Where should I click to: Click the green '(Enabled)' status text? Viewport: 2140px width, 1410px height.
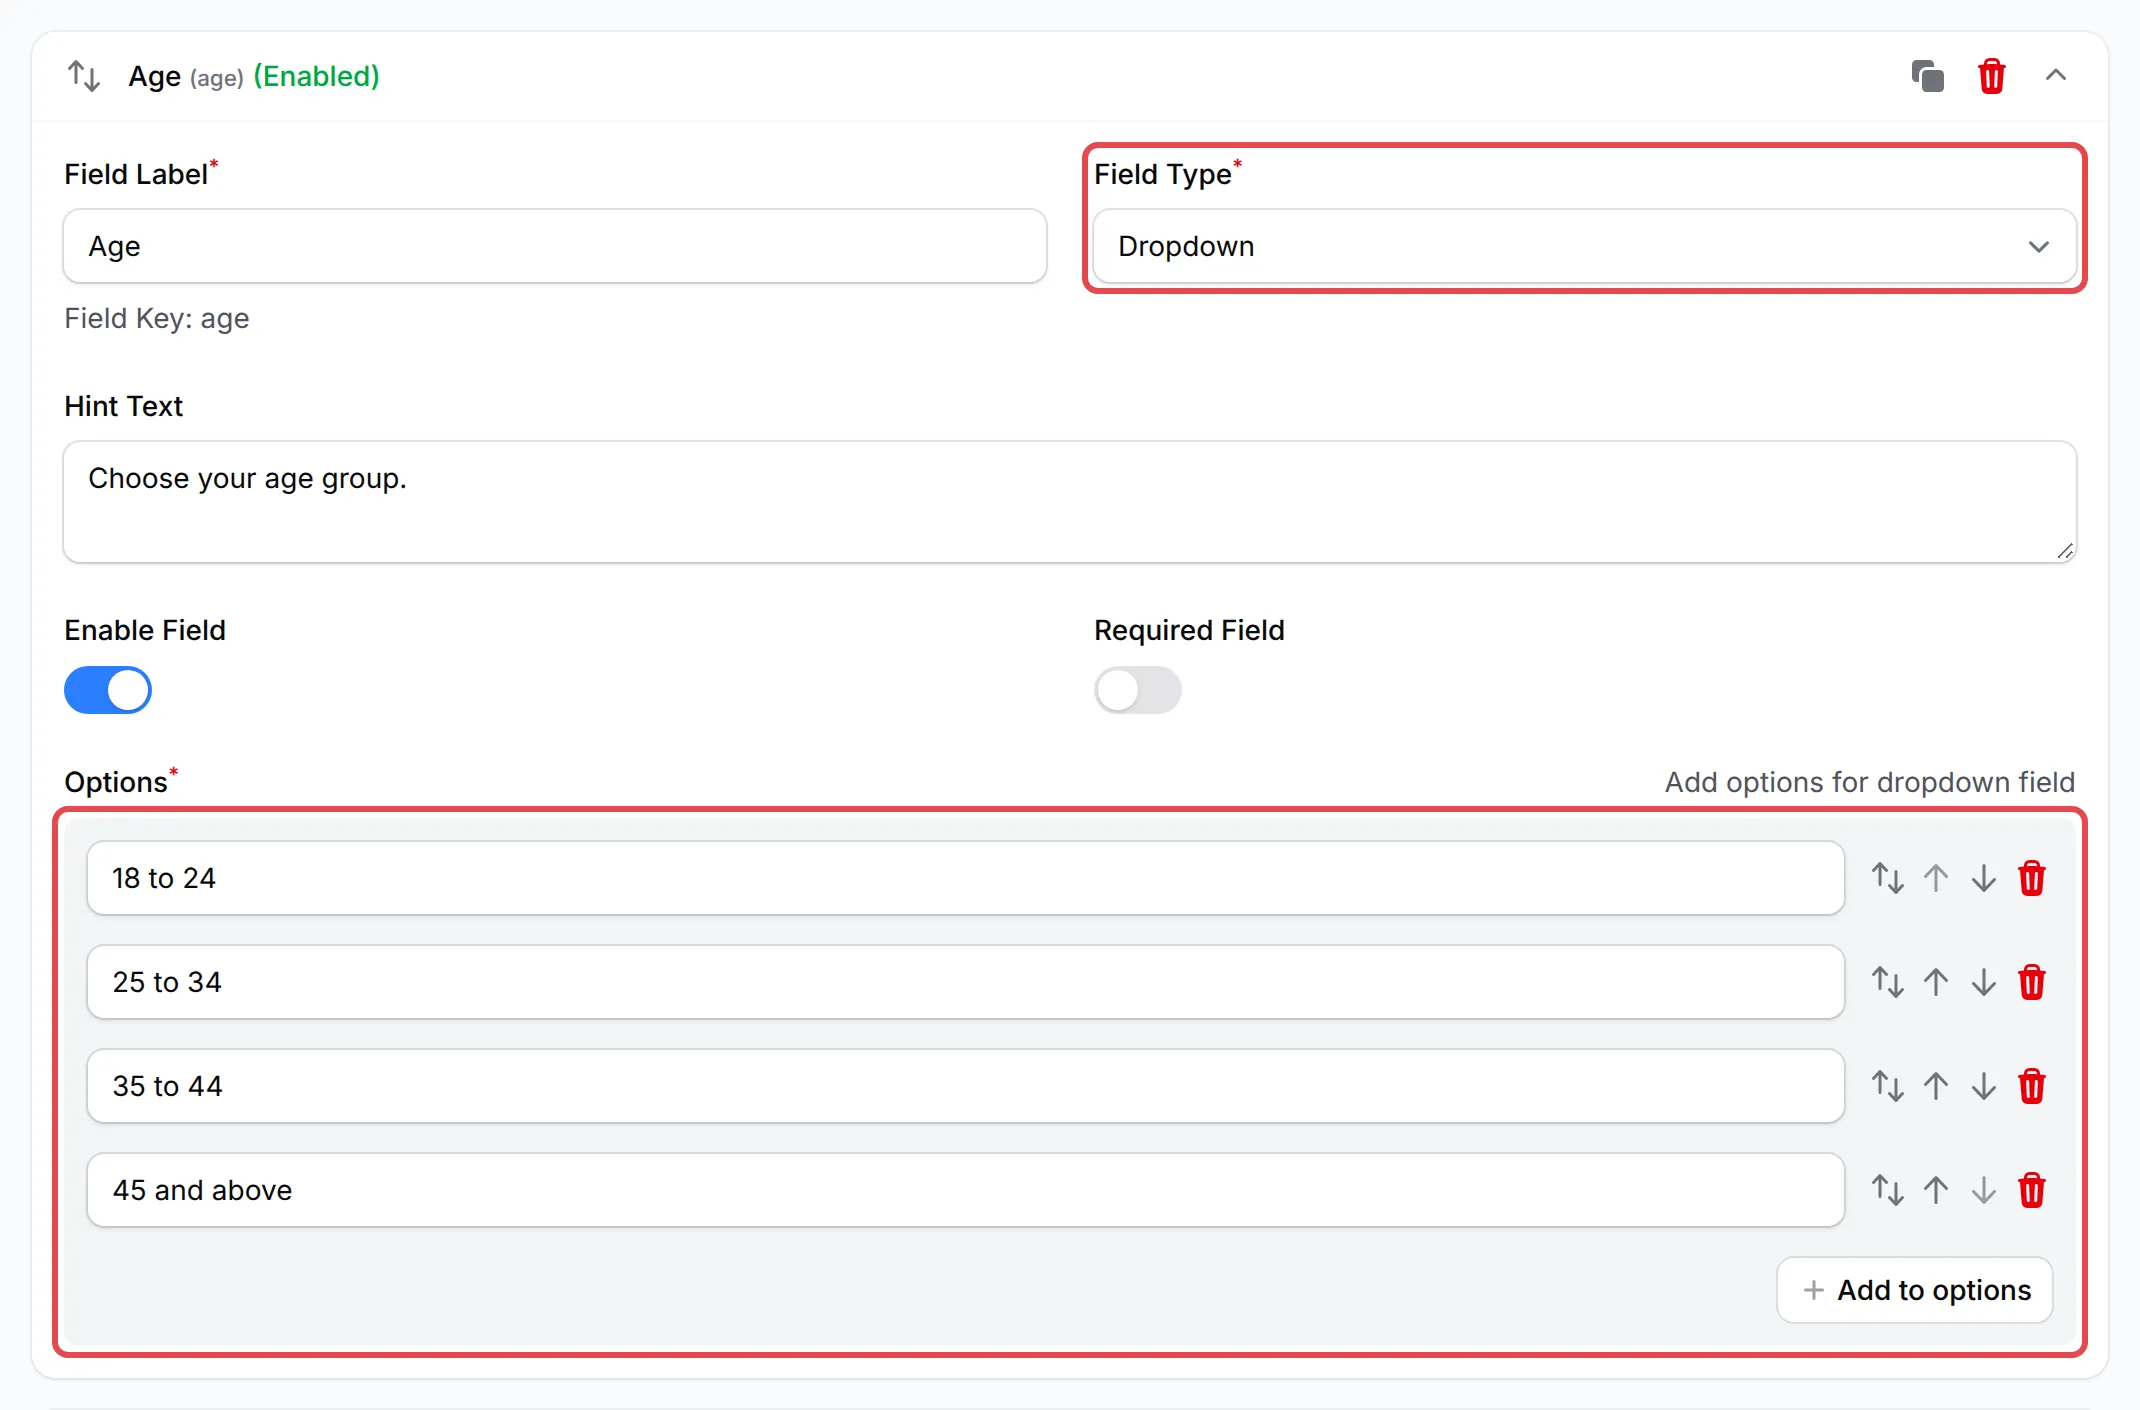point(316,76)
